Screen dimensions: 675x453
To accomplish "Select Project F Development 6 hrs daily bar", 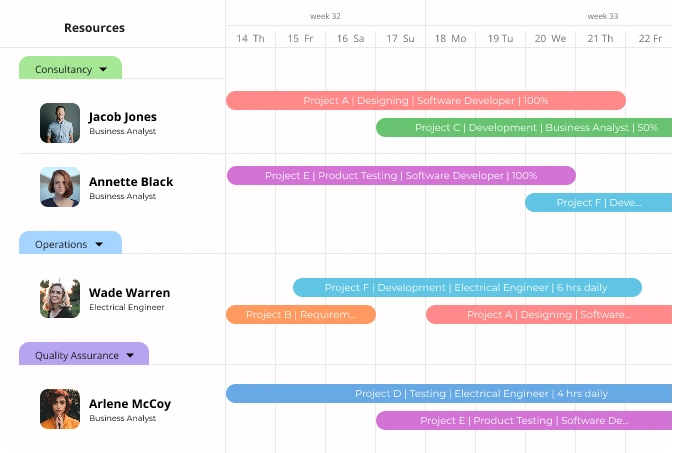I will (466, 288).
